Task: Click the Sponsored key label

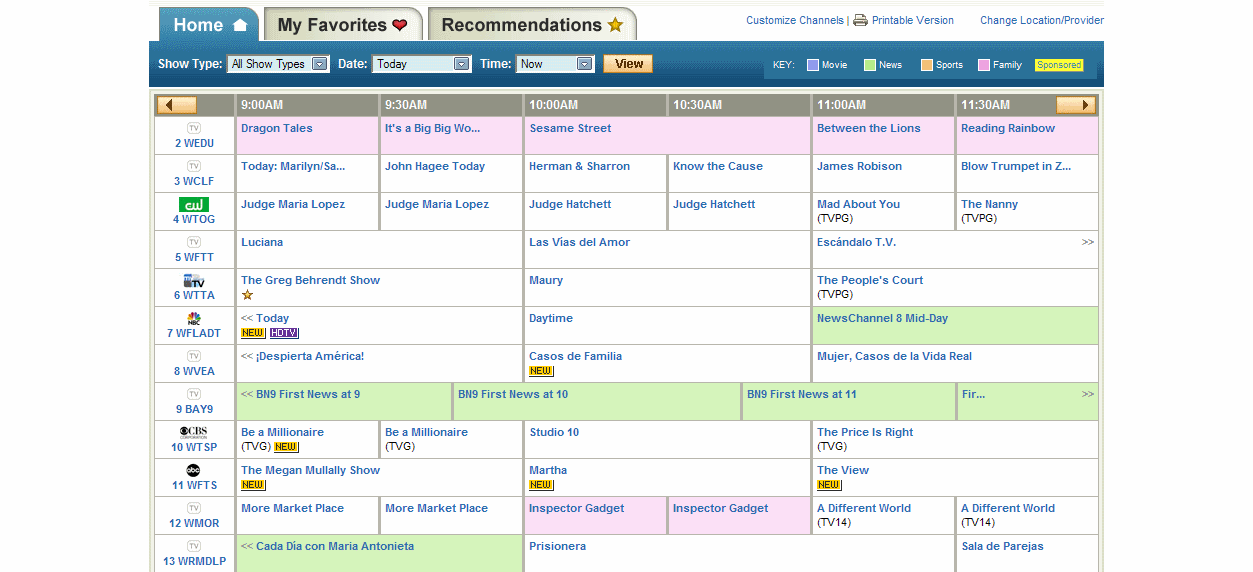Action: 1059,65
